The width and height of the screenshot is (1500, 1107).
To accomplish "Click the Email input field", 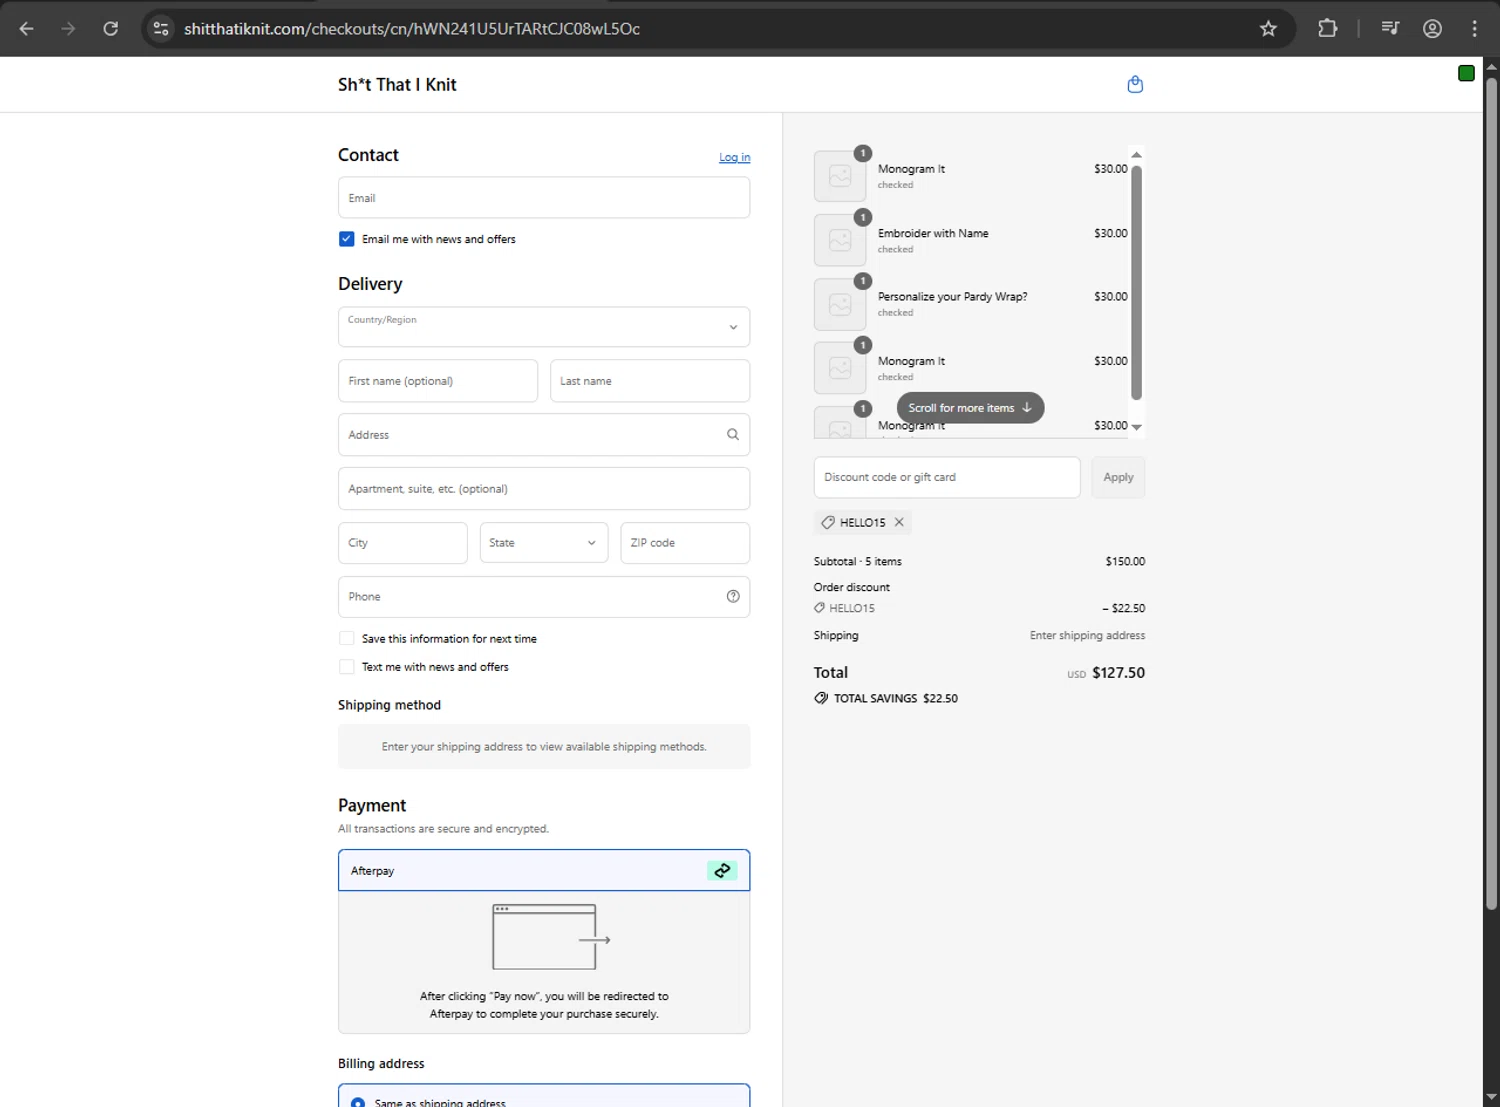I will click(x=544, y=198).
